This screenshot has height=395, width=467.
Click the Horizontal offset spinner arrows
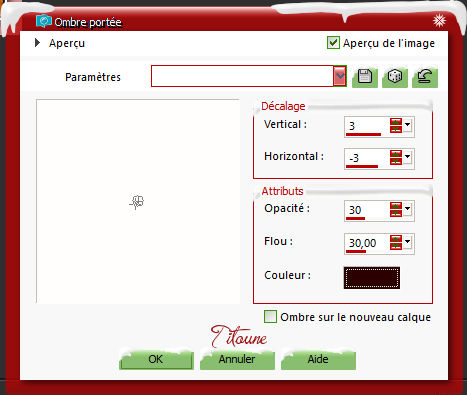coord(396,158)
